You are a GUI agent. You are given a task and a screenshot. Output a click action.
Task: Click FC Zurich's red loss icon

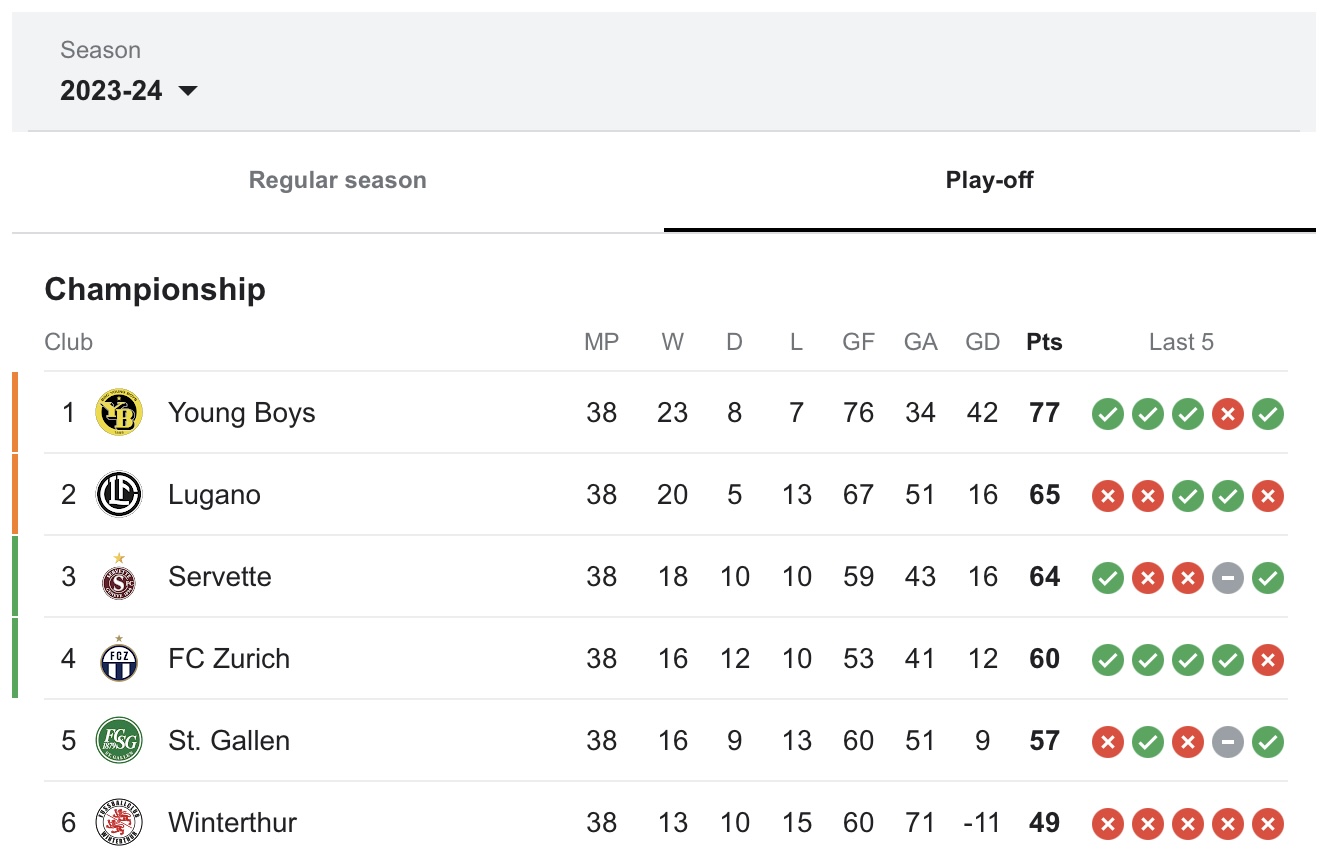[1267, 659]
